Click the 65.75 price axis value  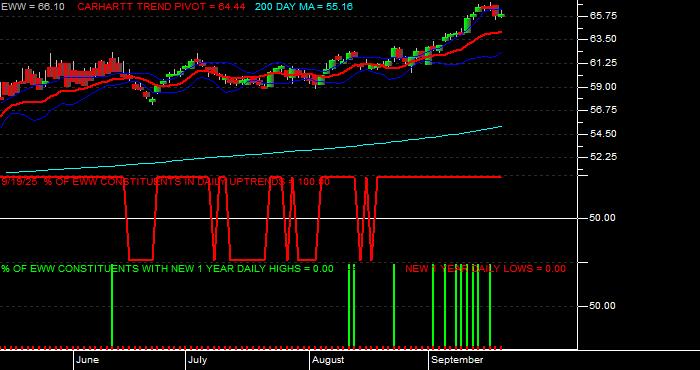603,16
